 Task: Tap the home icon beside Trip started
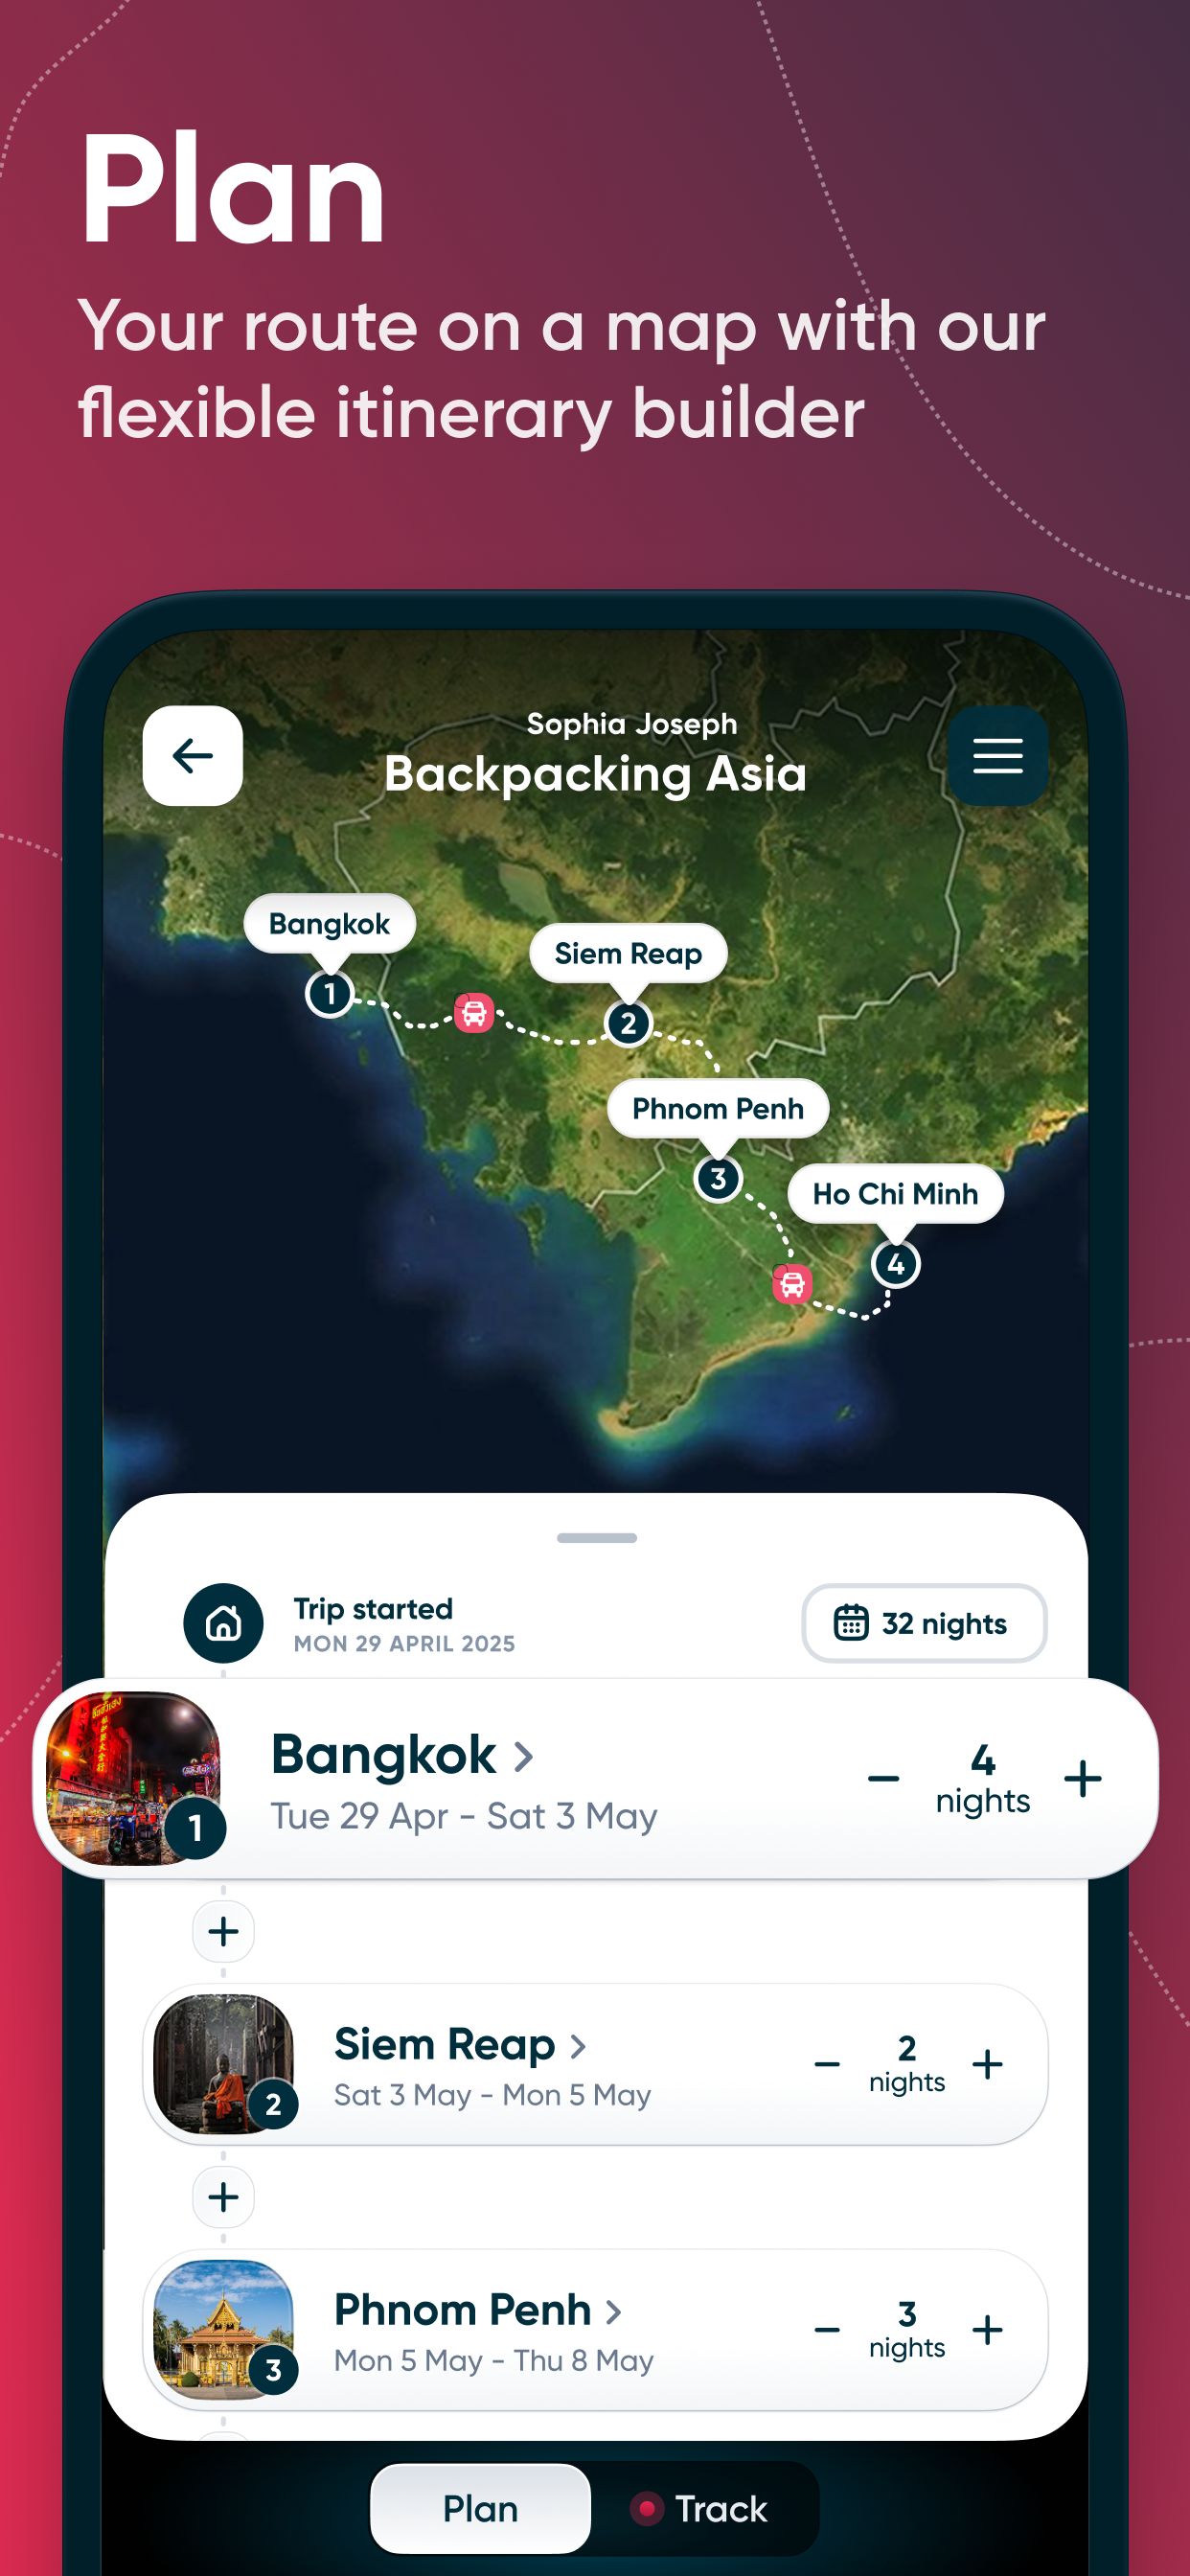pos(223,1623)
